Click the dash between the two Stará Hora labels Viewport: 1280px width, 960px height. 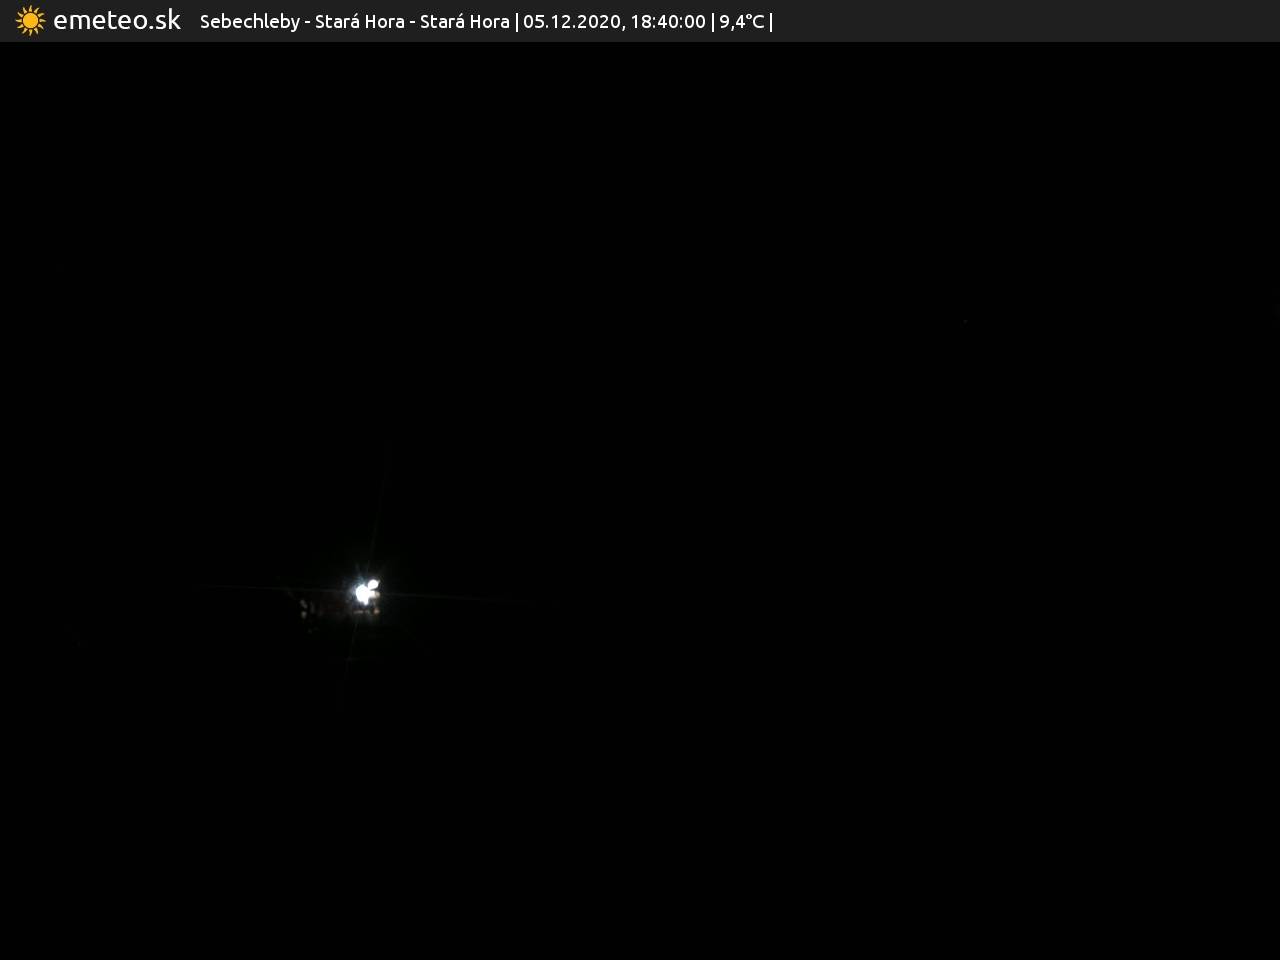click(x=412, y=22)
